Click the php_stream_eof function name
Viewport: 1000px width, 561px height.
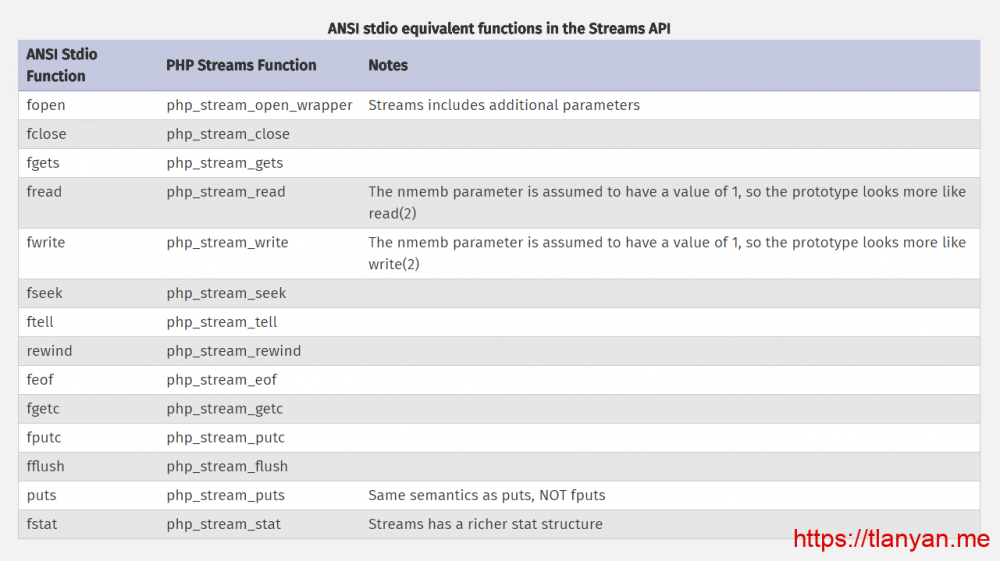222,380
